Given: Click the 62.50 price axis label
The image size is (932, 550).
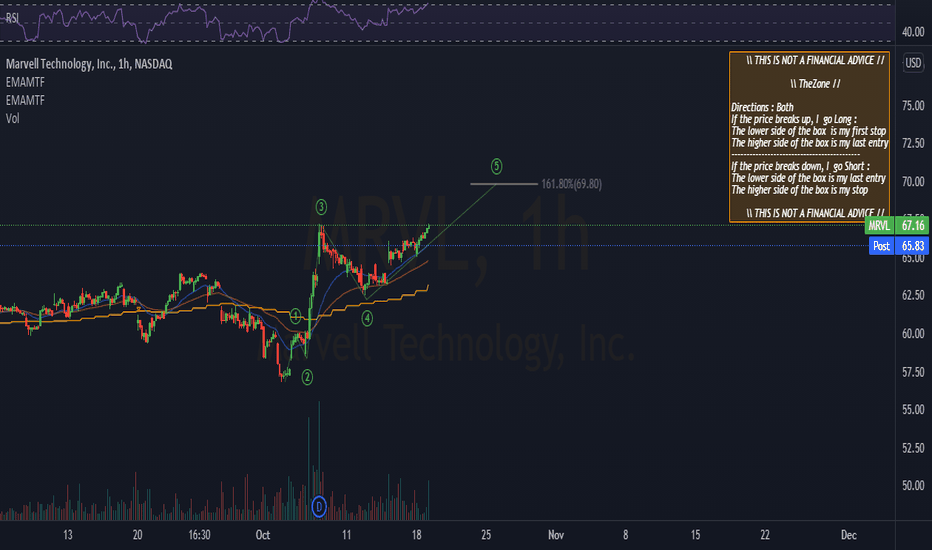Looking at the screenshot, I should [913, 296].
